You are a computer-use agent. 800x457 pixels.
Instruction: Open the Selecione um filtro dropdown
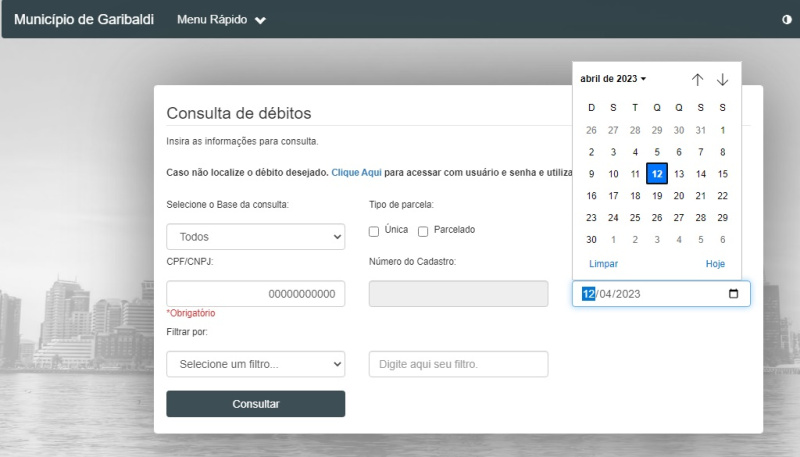pos(256,364)
